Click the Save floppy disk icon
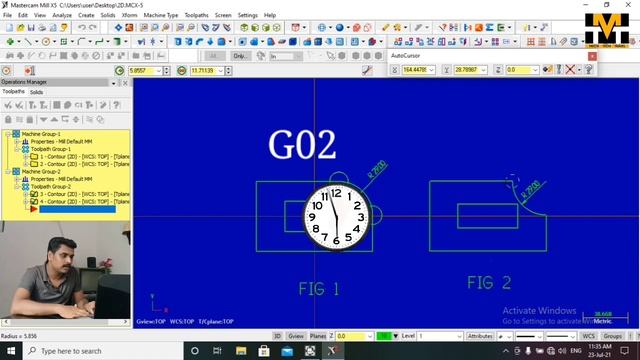Viewport: 640px width, 360px height. pos(31,28)
